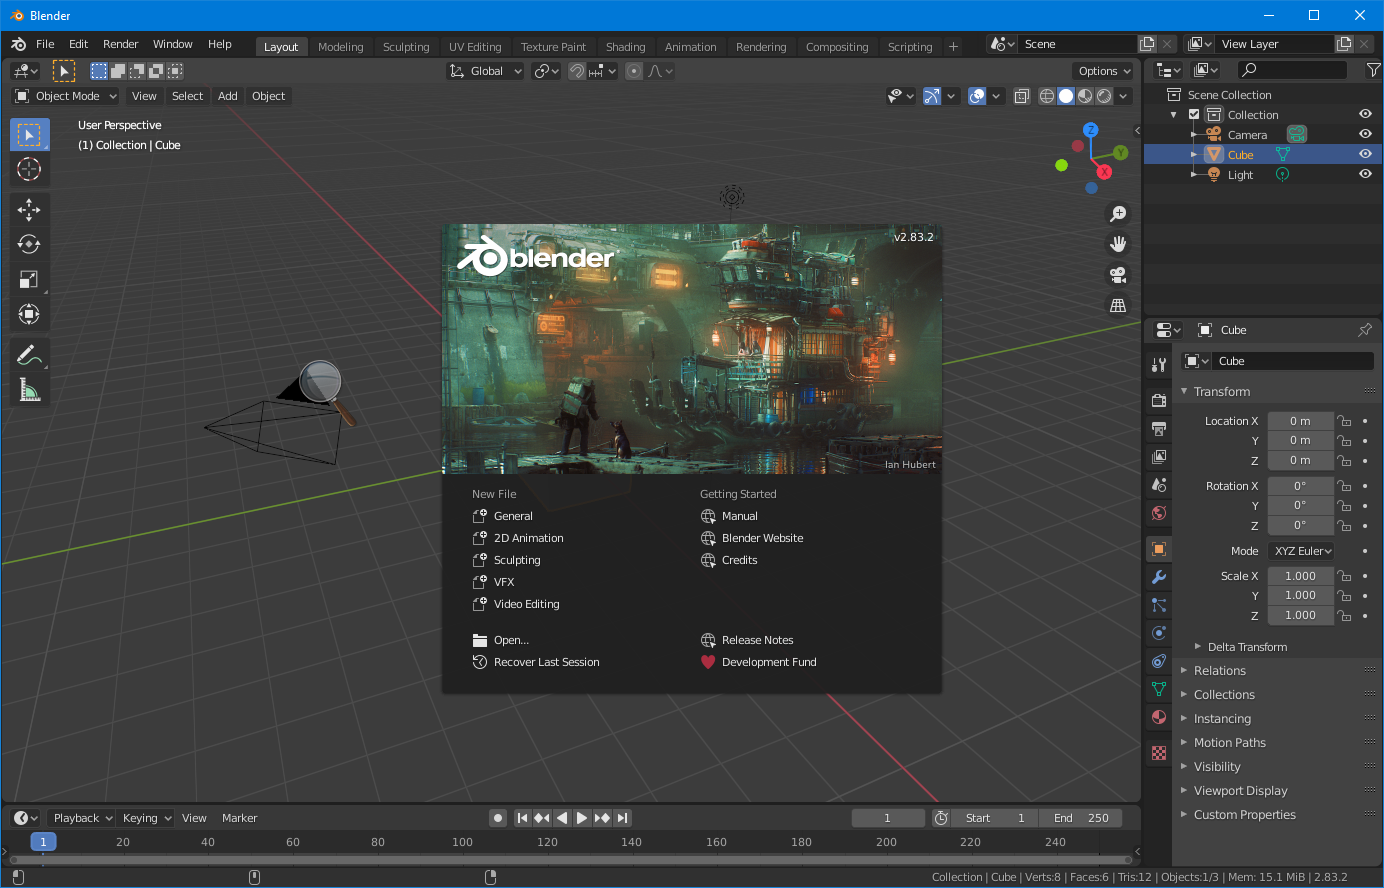Hide the Cube with eye icon
Viewport: 1384px width, 888px height.
[x=1365, y=155]
